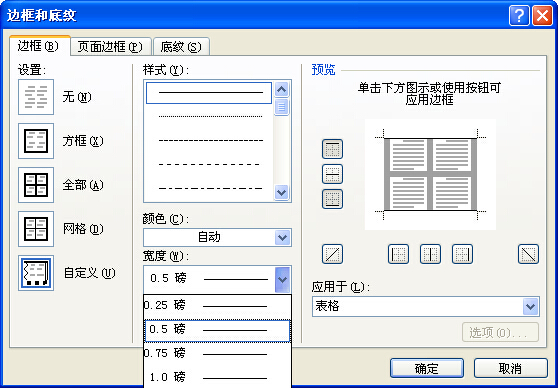Toggle the right border button
Screen dimensions: 558x388
pyautogui.click(x=462, y=254)
